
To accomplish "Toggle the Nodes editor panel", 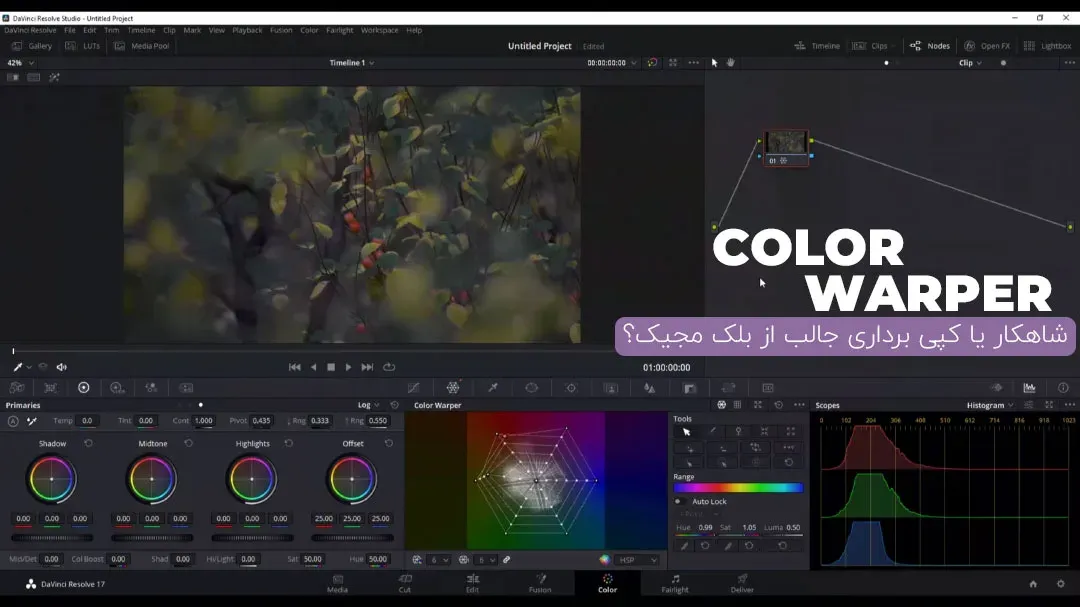I will tap(930, 46).
